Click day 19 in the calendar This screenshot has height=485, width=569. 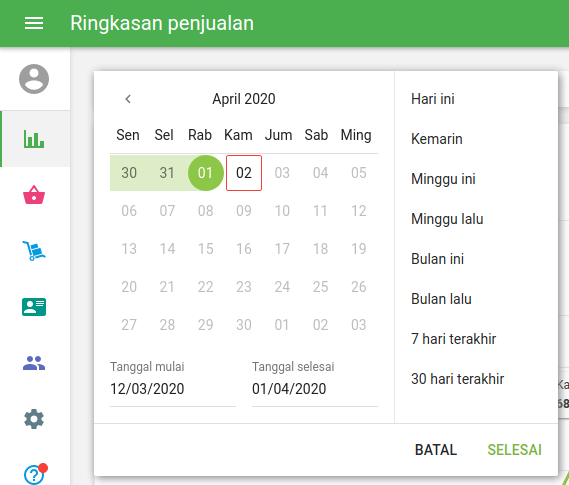pyautogui.click(x=359, y=249)
